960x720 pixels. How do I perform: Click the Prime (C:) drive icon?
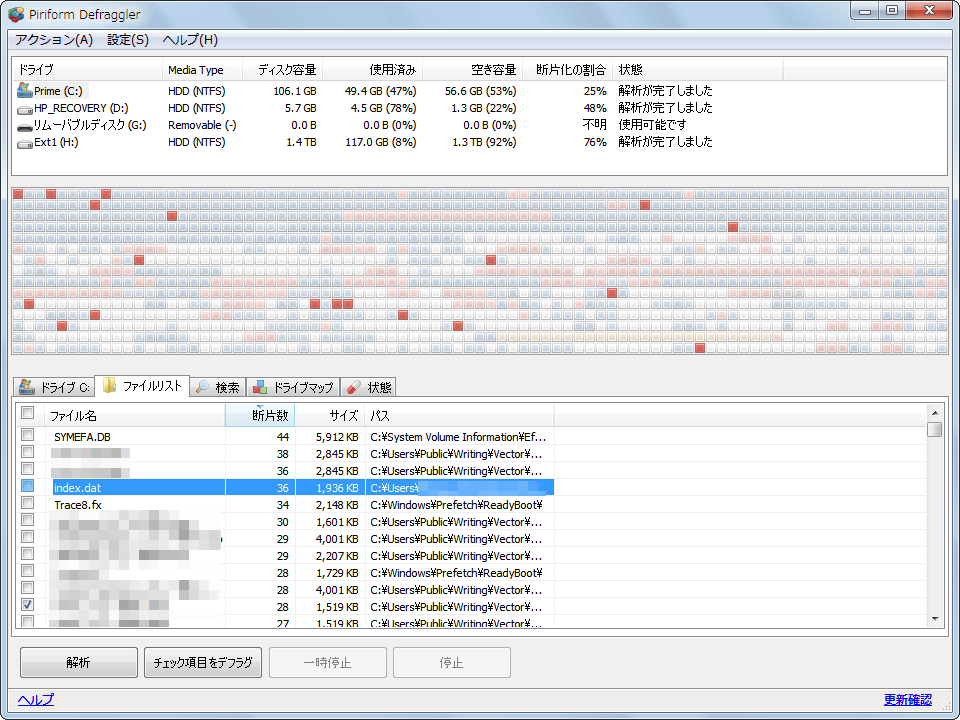(x=24, y=91)
